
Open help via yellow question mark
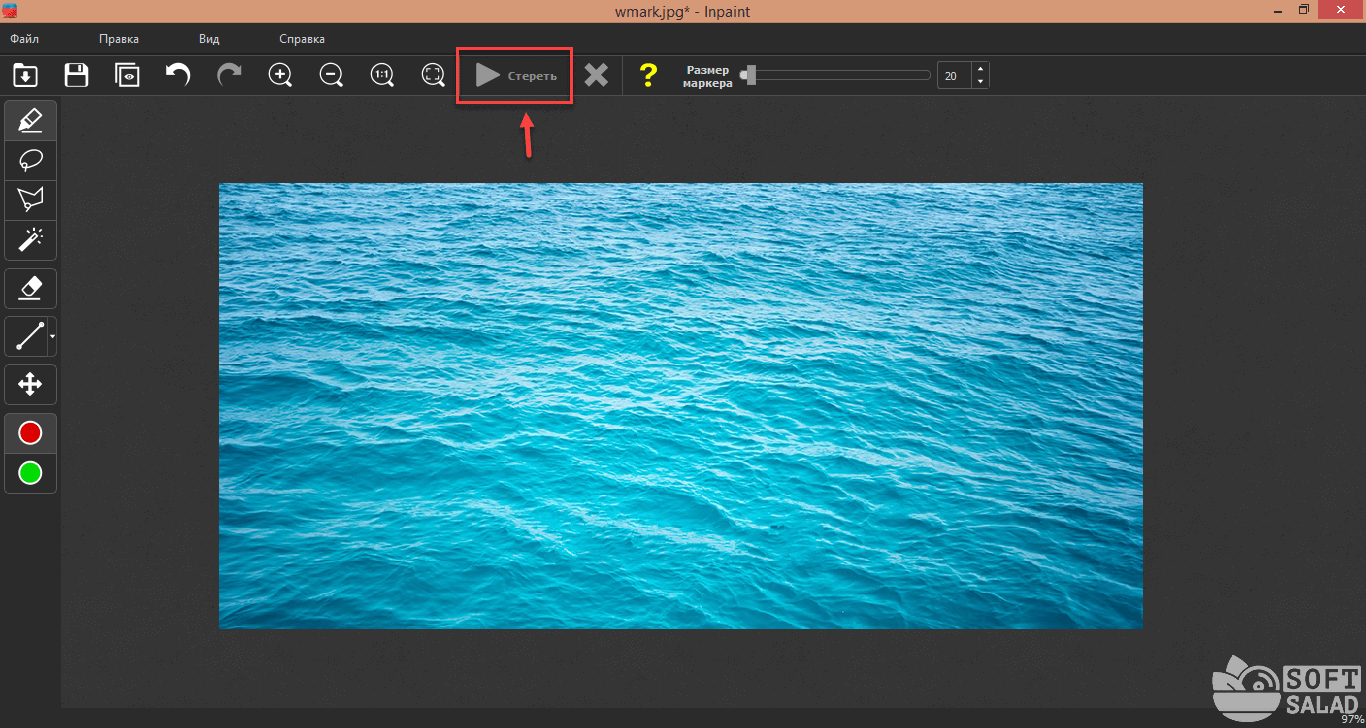pyautogui.click(x=648, y=75)
